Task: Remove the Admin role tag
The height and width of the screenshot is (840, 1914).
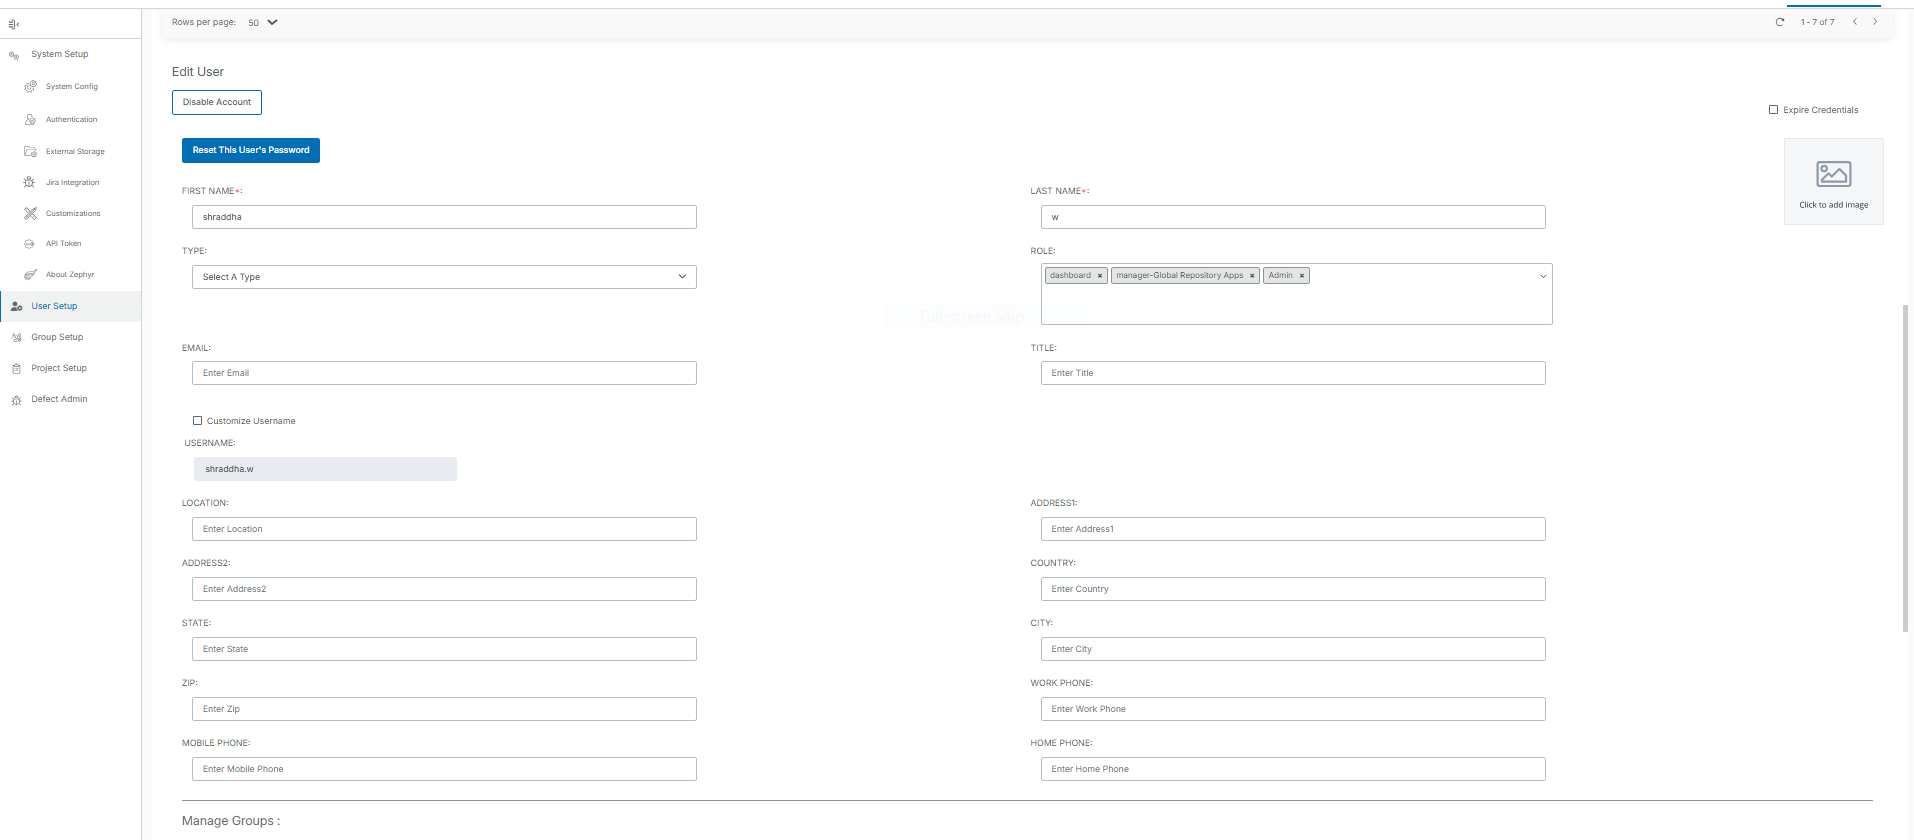Action: (x=1302, y=276)
